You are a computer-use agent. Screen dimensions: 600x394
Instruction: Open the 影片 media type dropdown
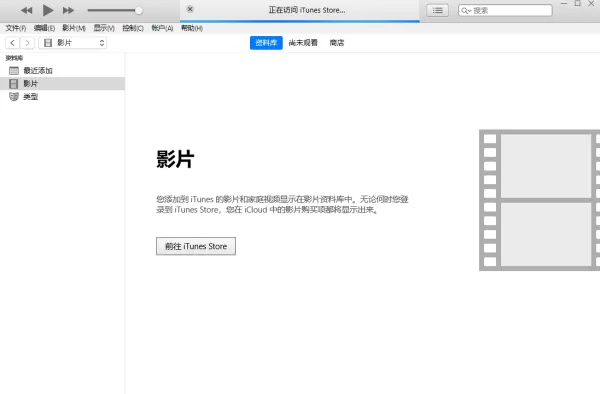tap(73, 43)
